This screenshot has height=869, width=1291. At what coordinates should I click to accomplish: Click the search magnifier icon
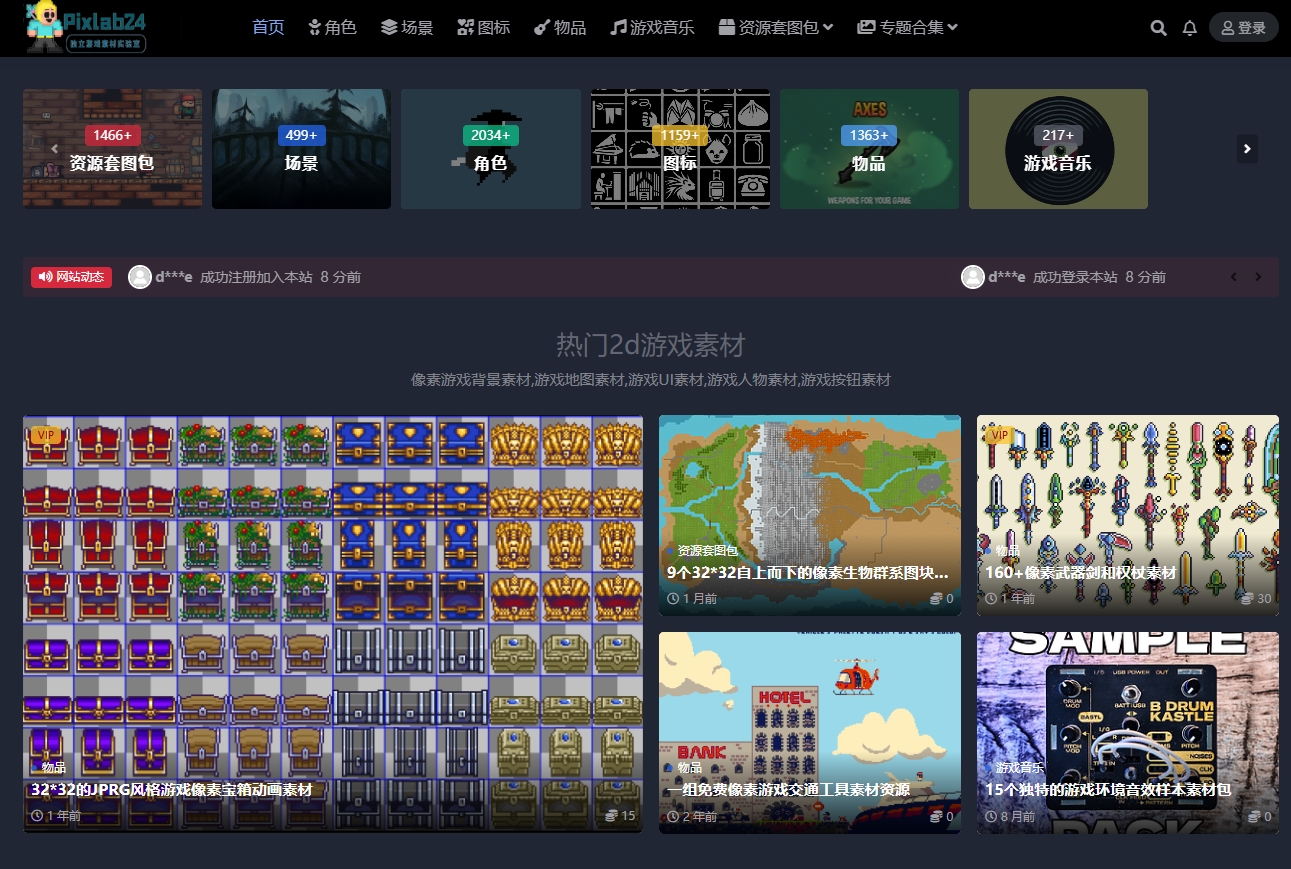[1159, 27]
